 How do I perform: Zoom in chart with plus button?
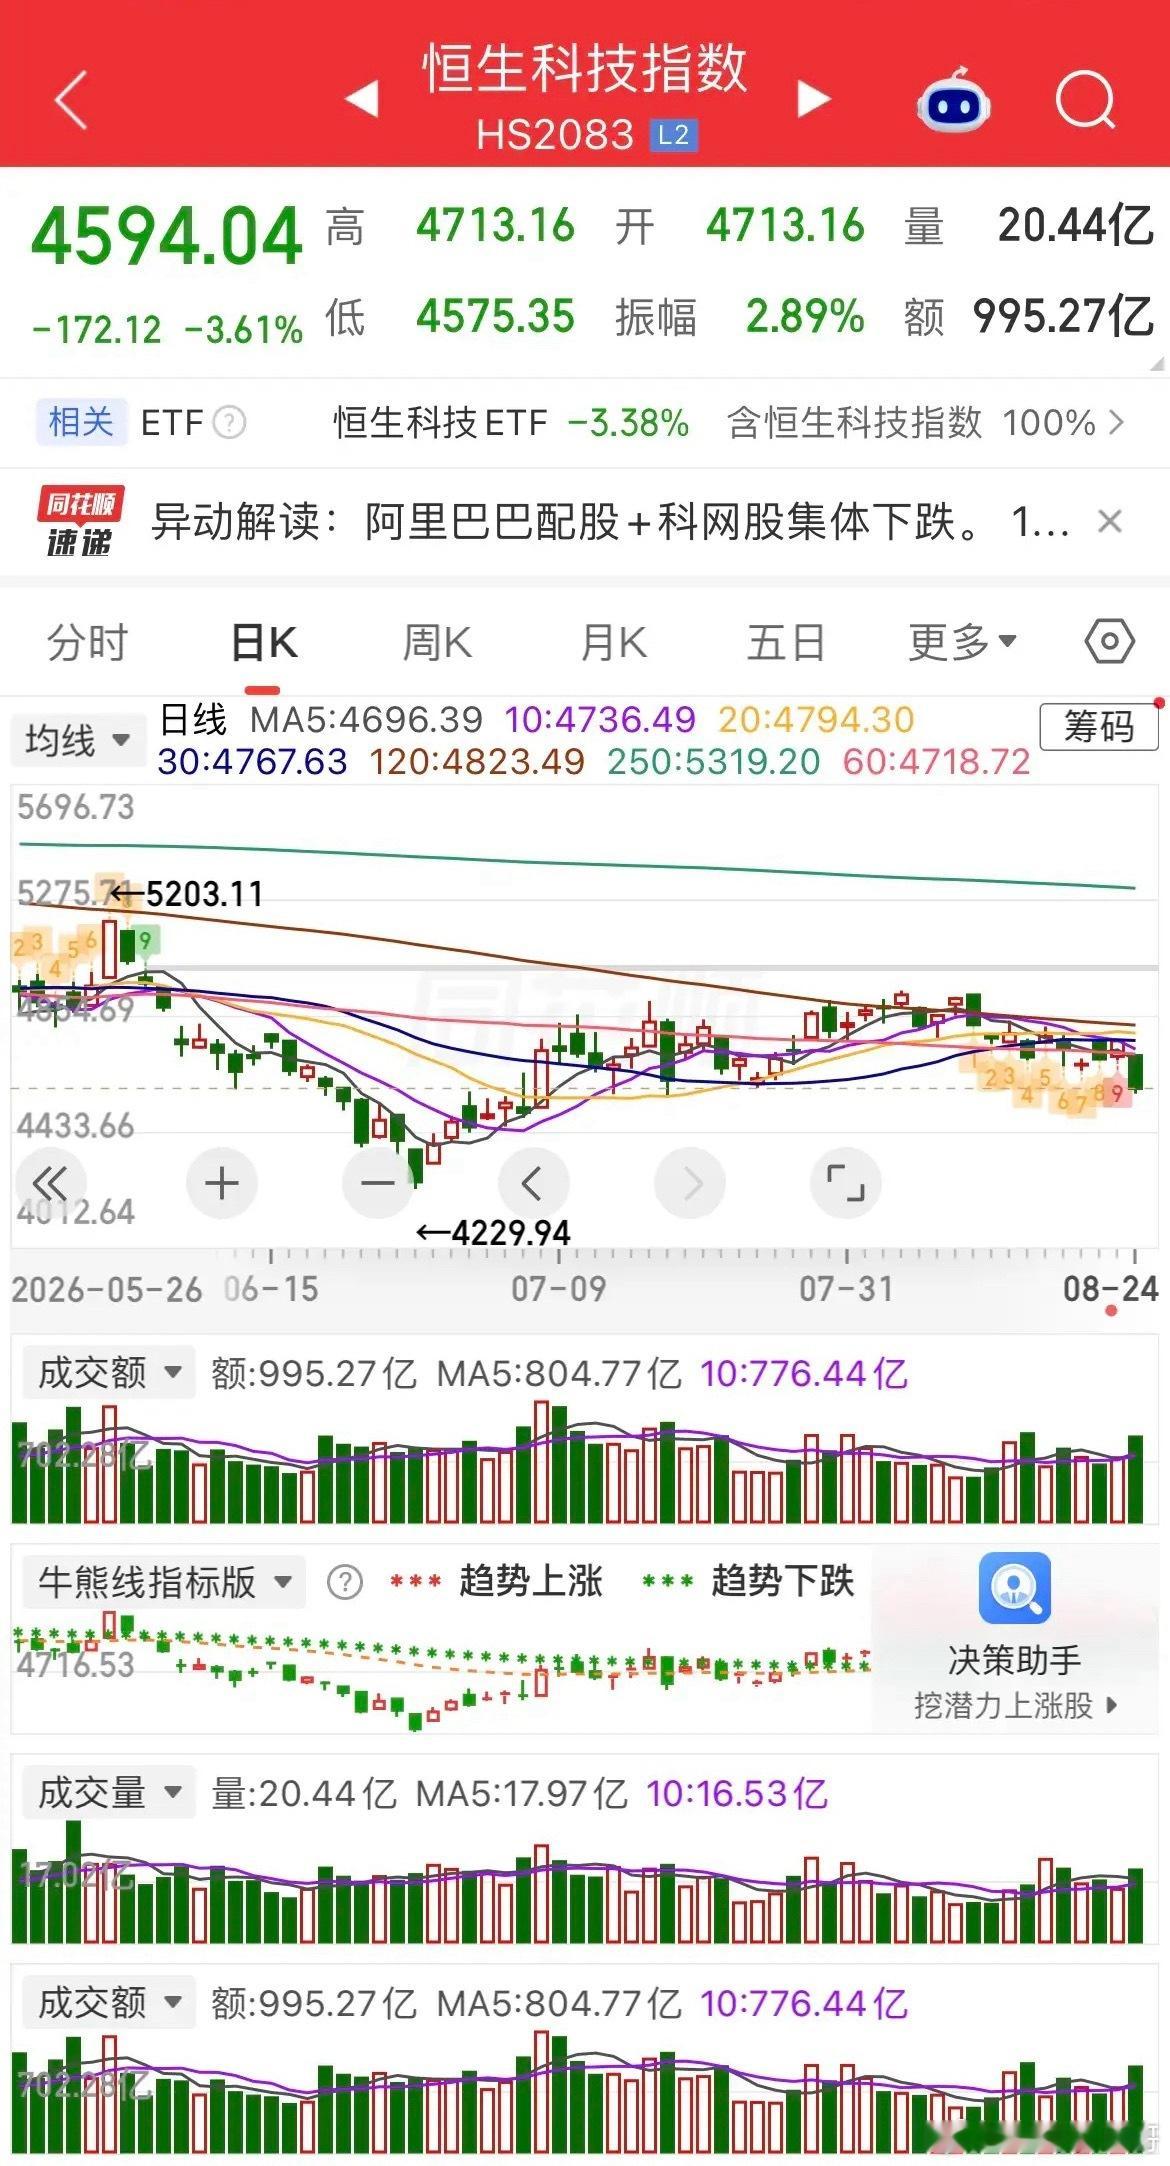(x=222, y=1183)
